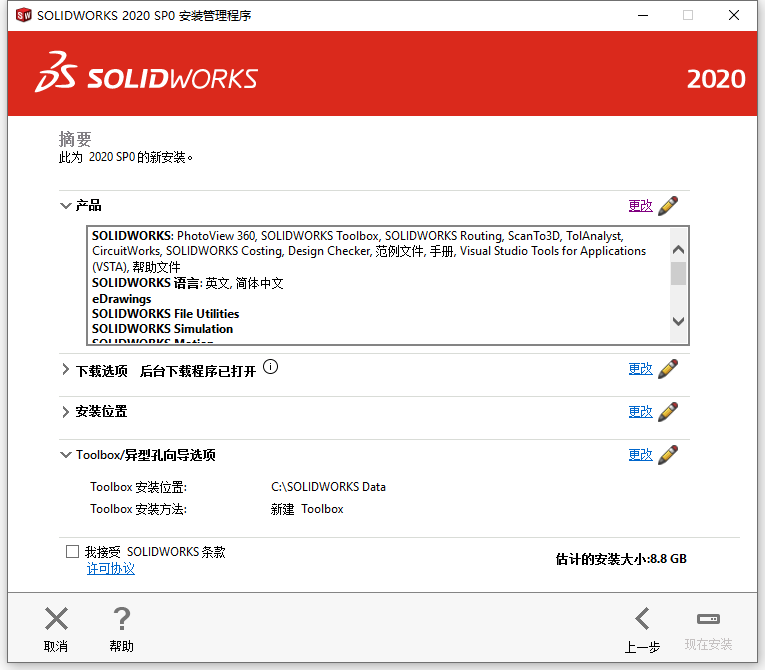Viewport: 765px width, 670px height.
Task: Click the SOLIDWORKS 语言: 英文, 简体中文 line
Action: pyautogui.click(x=188, y=283)
